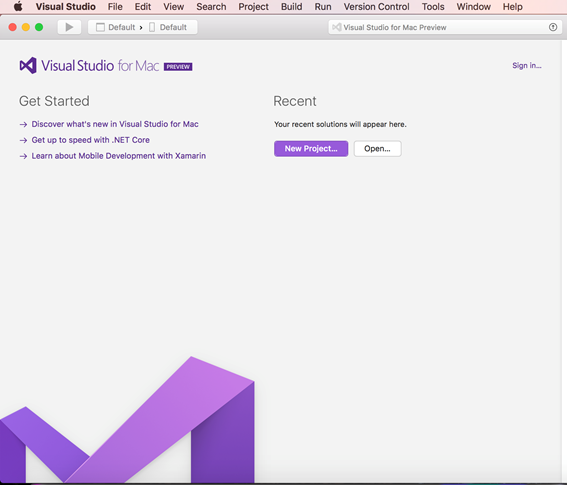Click the PREVIEW badge next to title
This screenshot has width=567, height=485.
coord(178,67)
